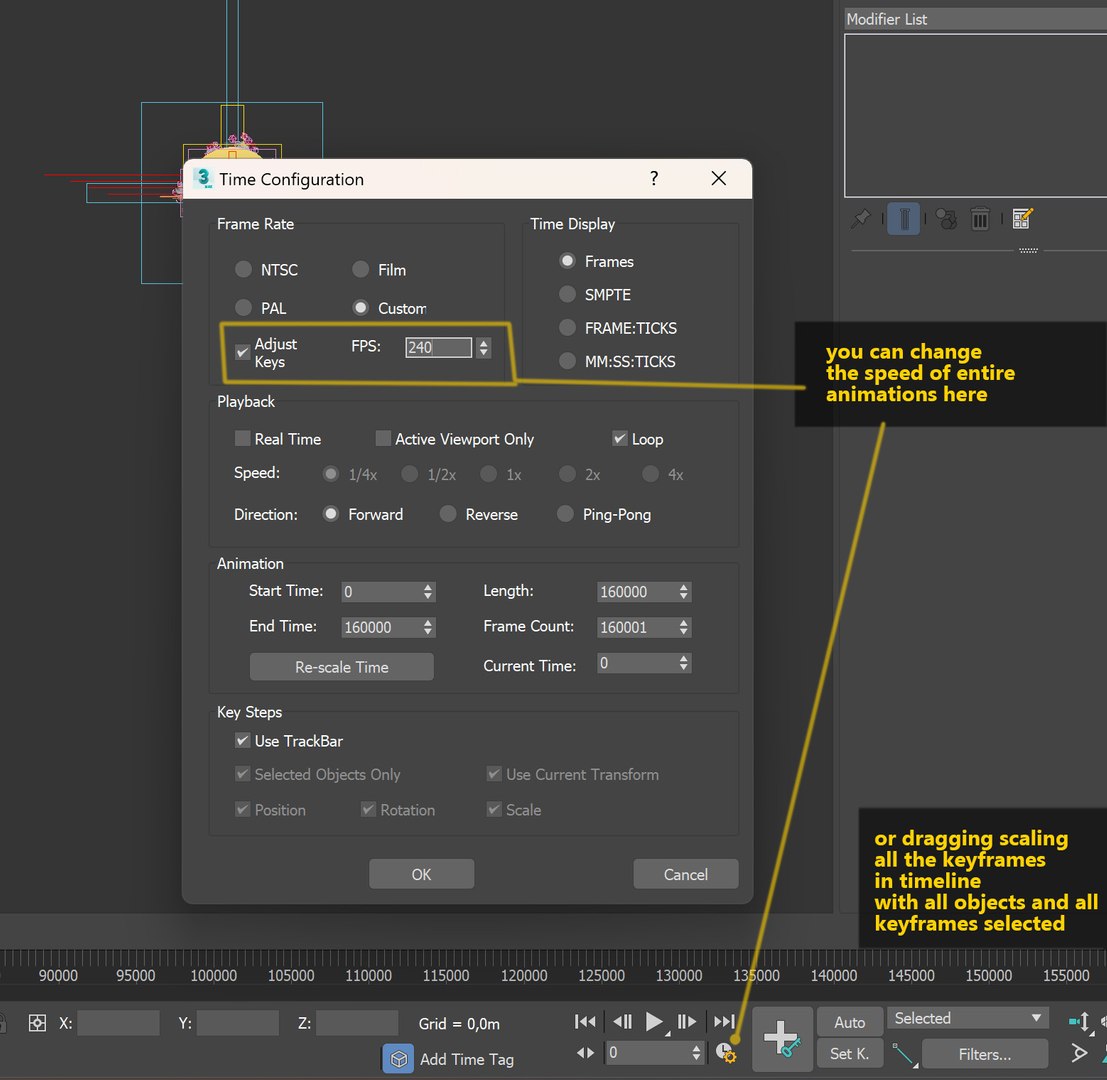The height and width of the screenshot is (1080, 1107).
Task: Open Configure Modifier Sets icon
Action: pos(1022,219)
